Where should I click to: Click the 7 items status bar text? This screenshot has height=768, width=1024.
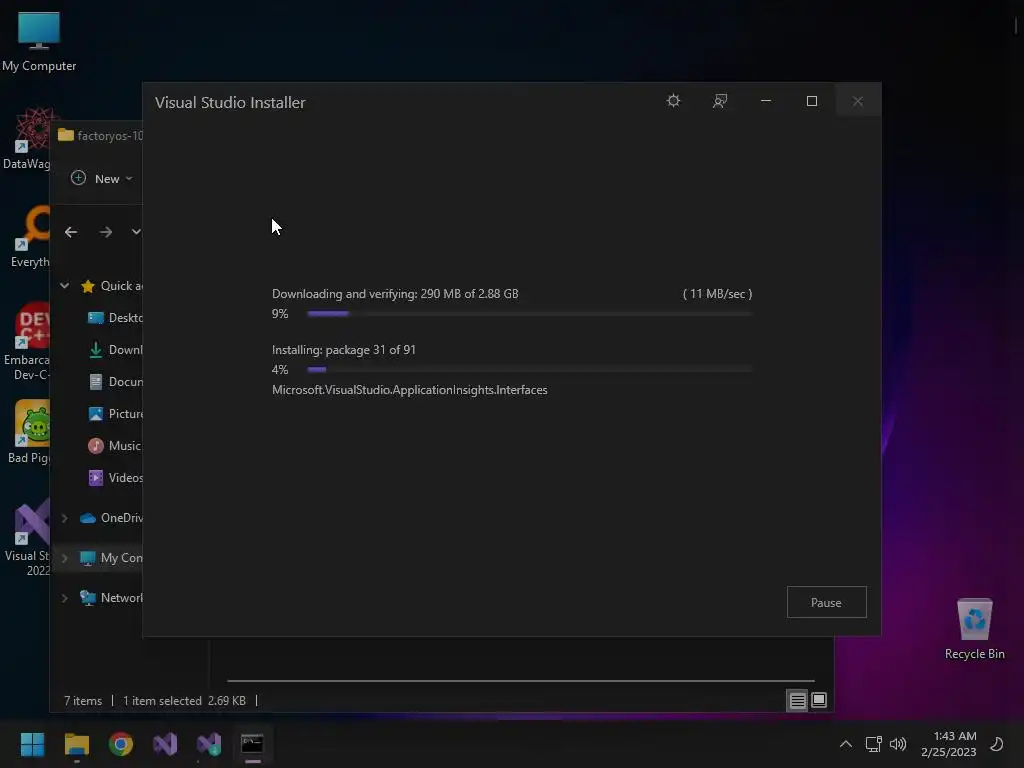click(83, 701)
